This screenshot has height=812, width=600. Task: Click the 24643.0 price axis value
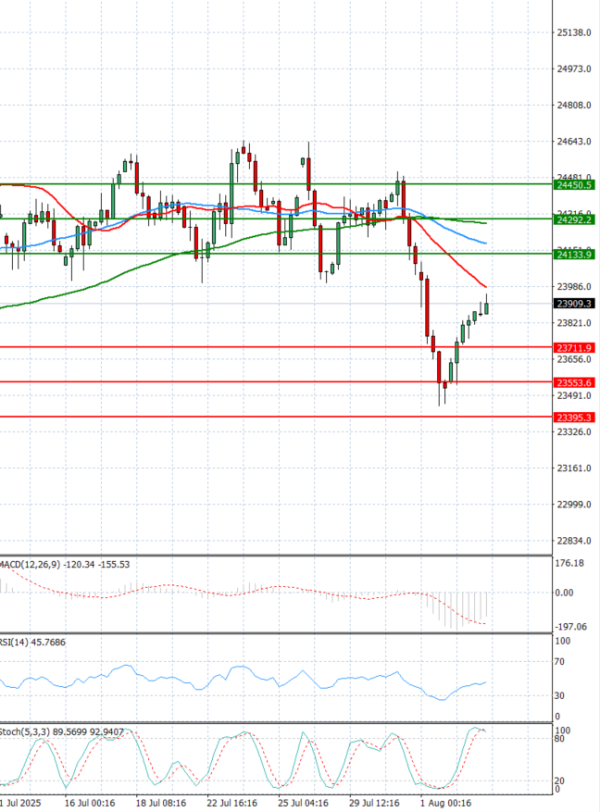point(574,141)
